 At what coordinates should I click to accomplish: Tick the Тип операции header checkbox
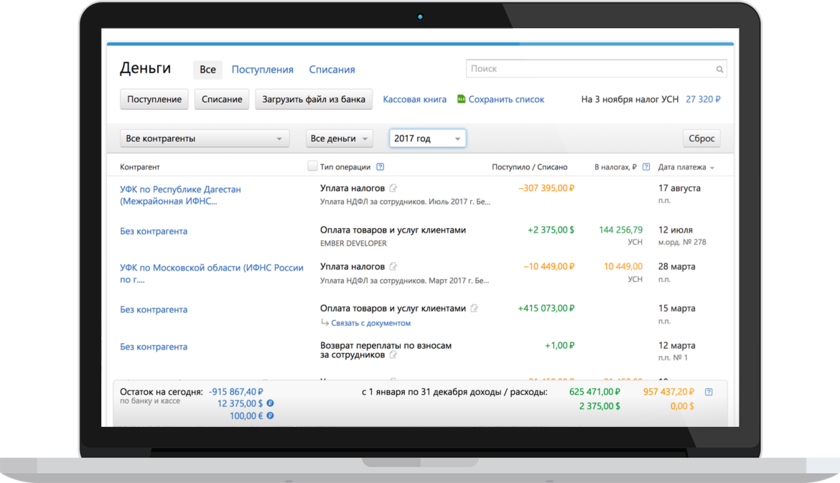(x=313, y=167)
